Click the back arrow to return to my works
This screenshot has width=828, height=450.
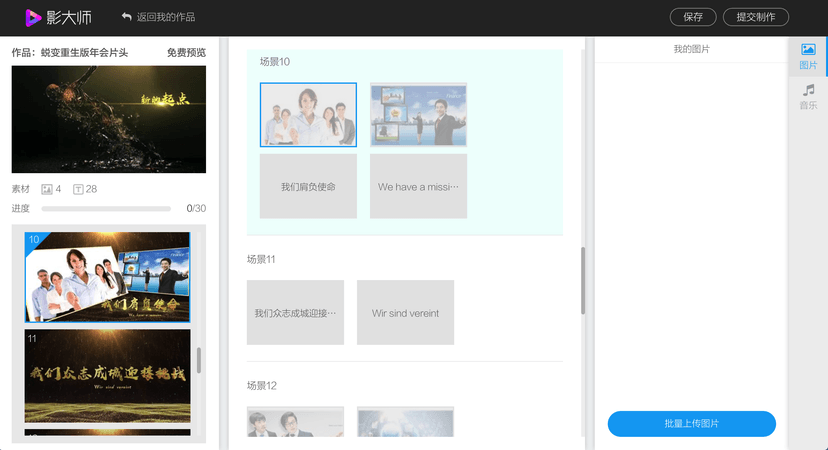click(x=126, y=17)
